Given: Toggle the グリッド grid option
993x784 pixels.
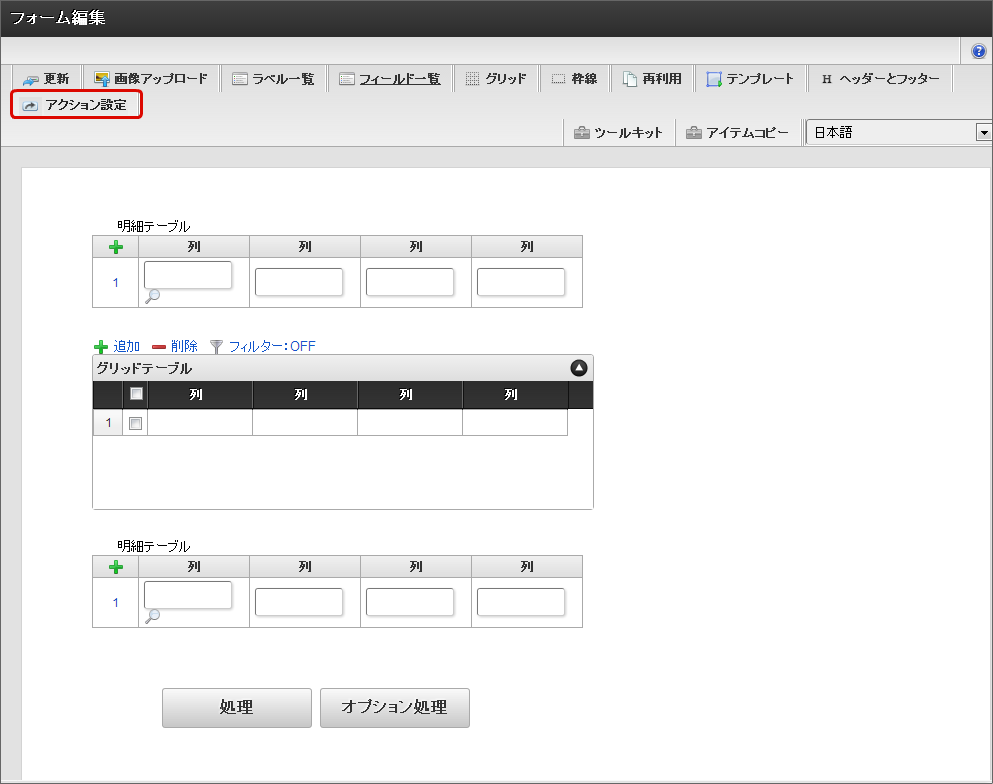Looking at the screenshot, I should coord(496,79).
